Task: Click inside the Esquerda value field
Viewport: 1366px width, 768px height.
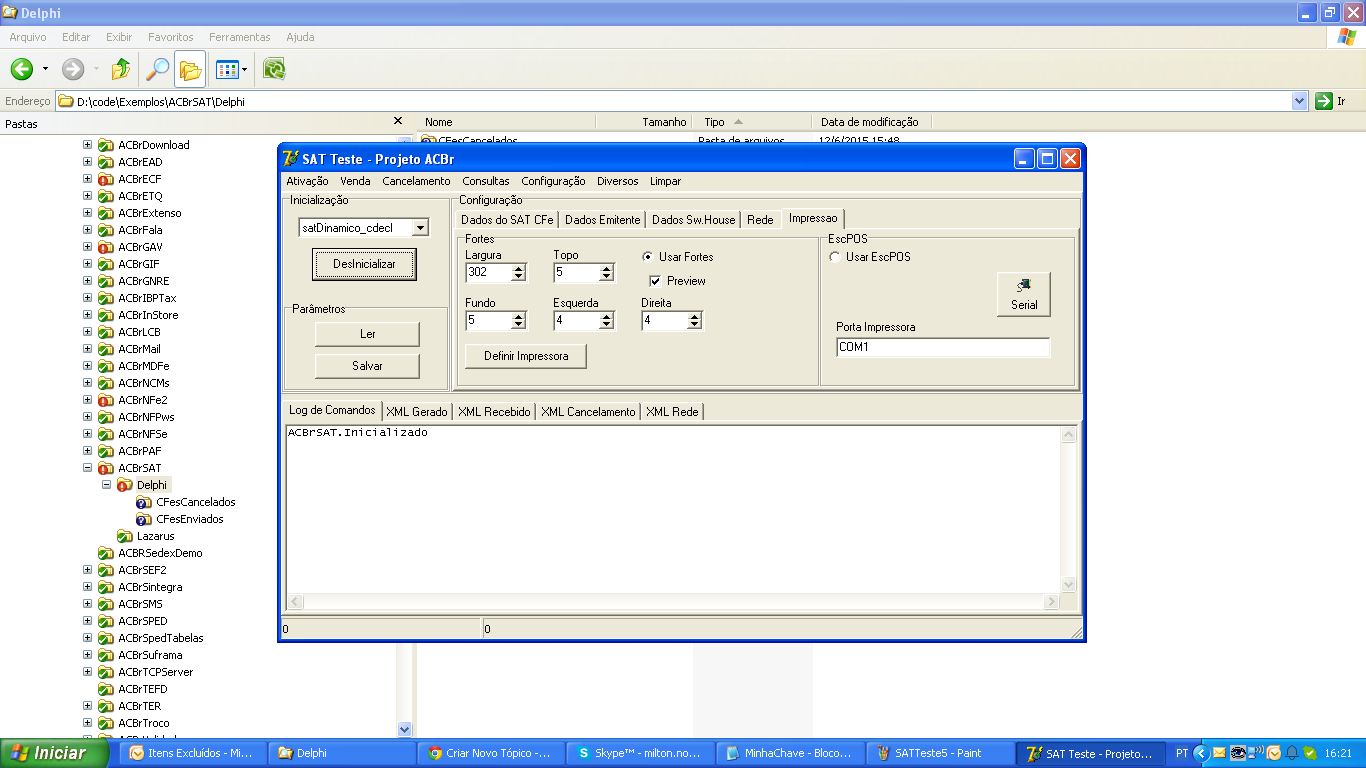Action: point(576,321)
